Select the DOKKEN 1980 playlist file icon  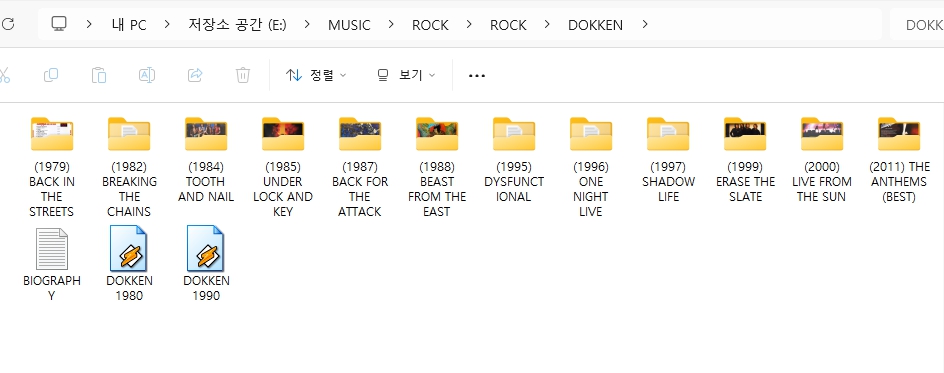129,248
